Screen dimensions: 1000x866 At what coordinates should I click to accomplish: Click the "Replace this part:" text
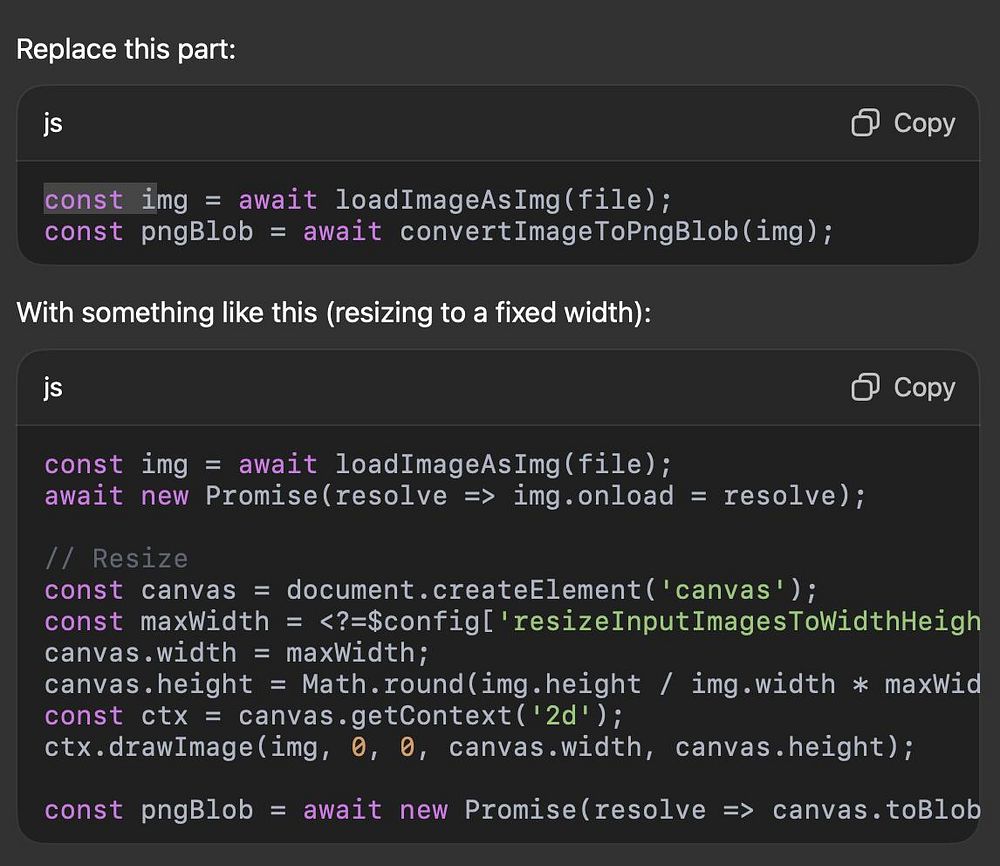pyautogui.click(x=126, y=49)
